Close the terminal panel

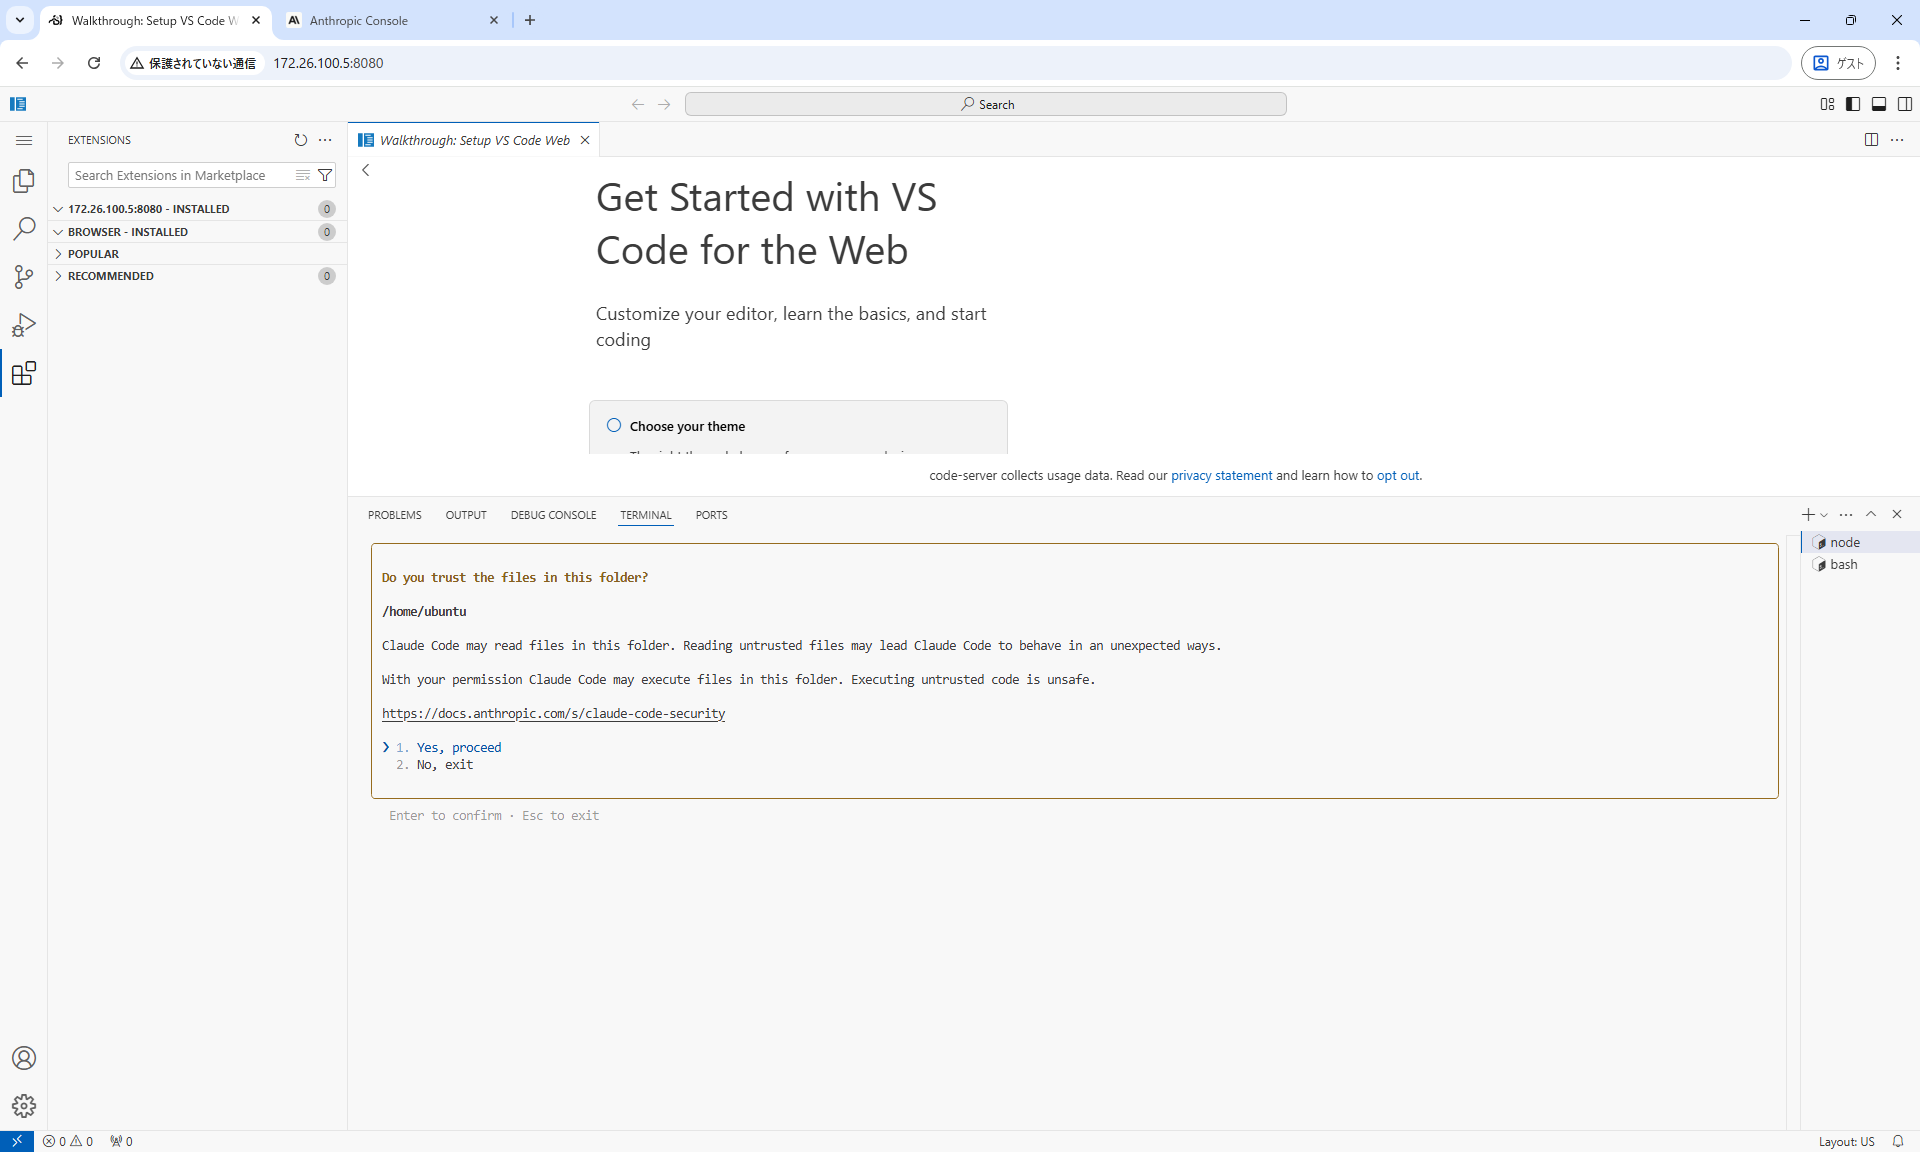[1897, 514]
